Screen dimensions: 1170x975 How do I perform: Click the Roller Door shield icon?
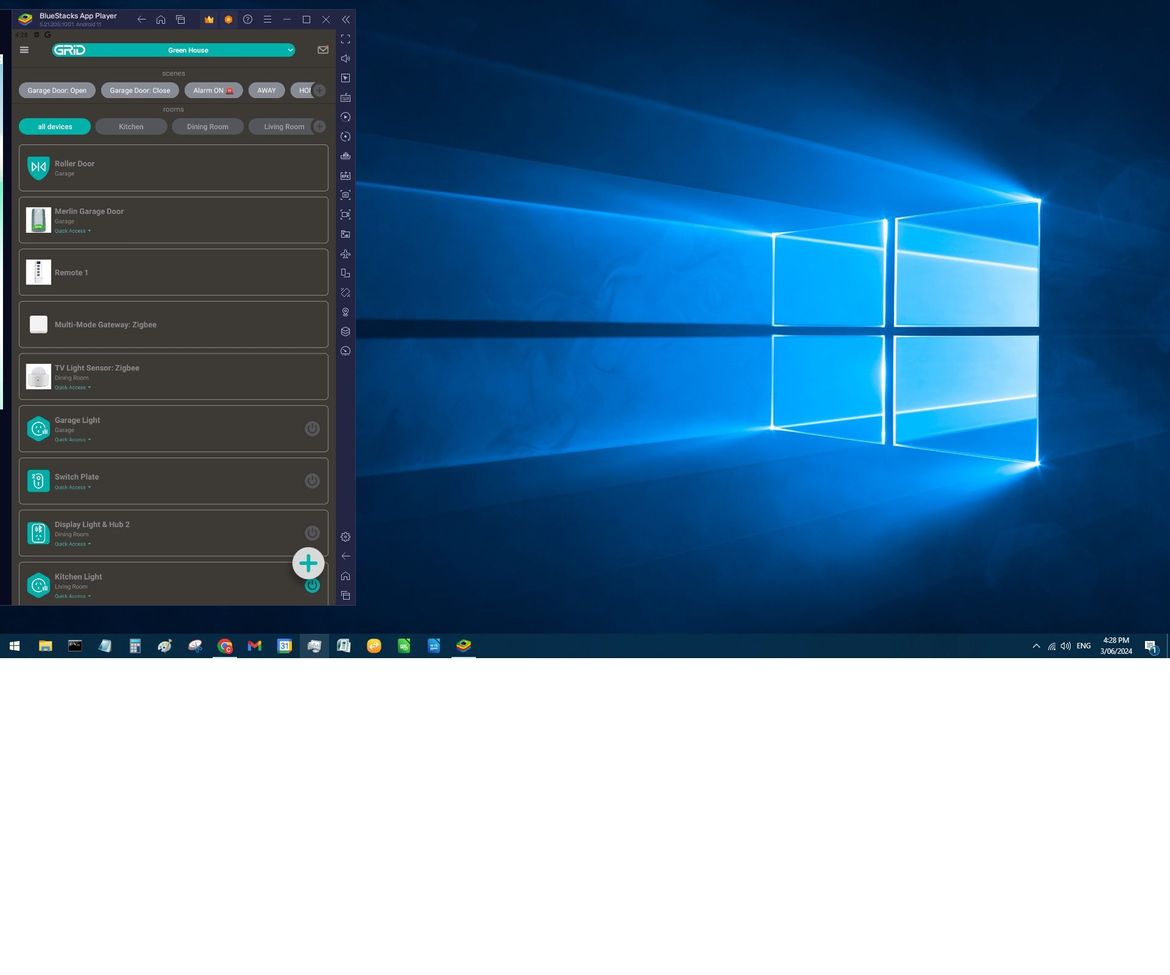(x=38, y=168)
